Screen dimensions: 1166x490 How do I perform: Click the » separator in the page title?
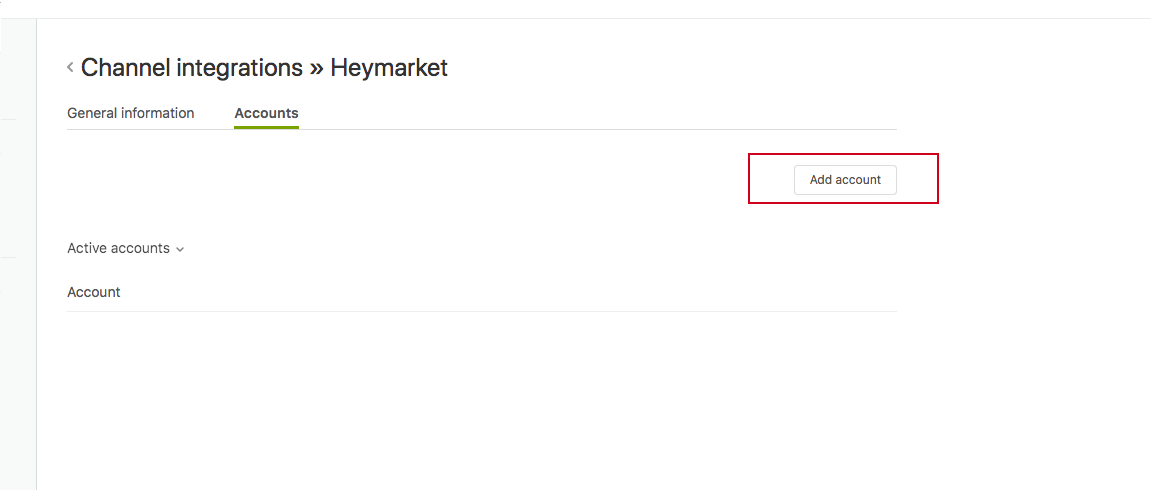click(x=316, y=69)
